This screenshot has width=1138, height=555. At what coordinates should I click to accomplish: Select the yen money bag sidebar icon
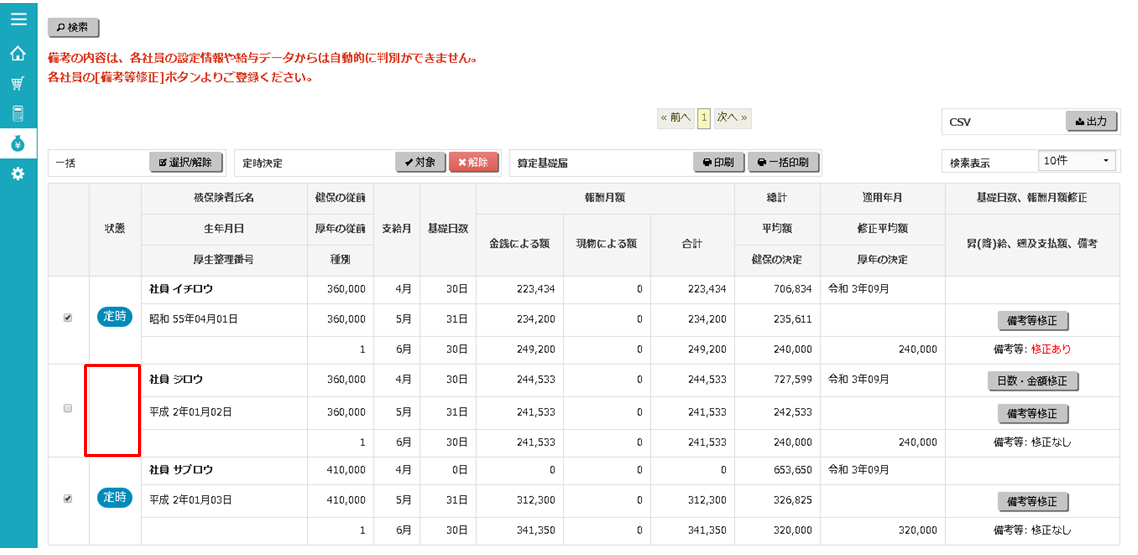coord(18,143)
